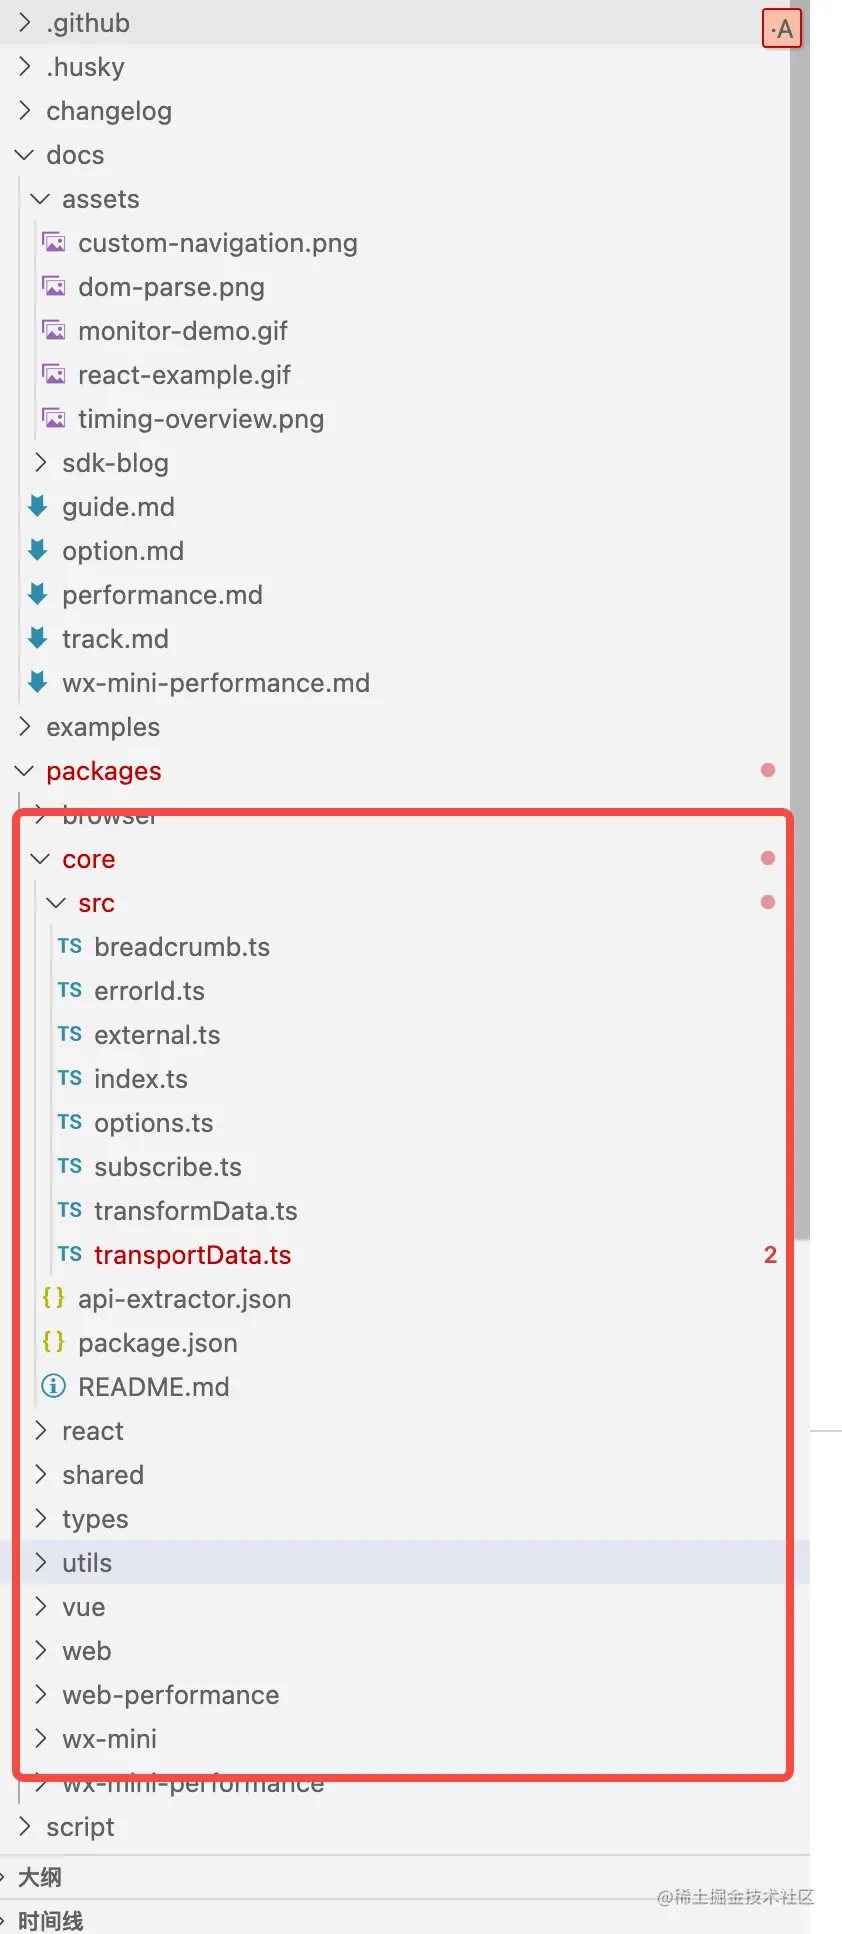The image size is (842, 1934).
Task: Click the braces icon next to package.json
Action: (x=54, y=1342)
